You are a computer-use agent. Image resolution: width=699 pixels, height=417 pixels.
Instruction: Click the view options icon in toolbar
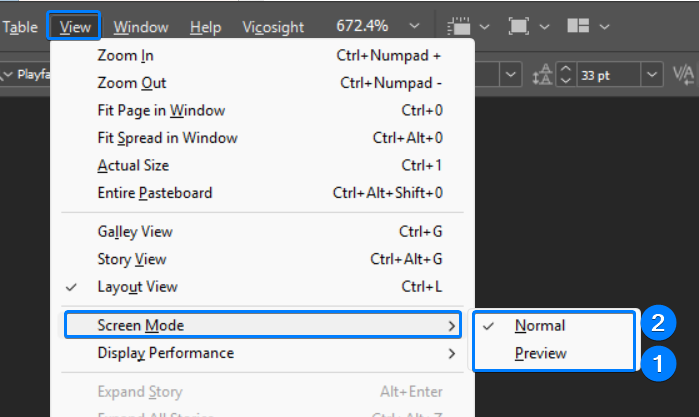459,26
